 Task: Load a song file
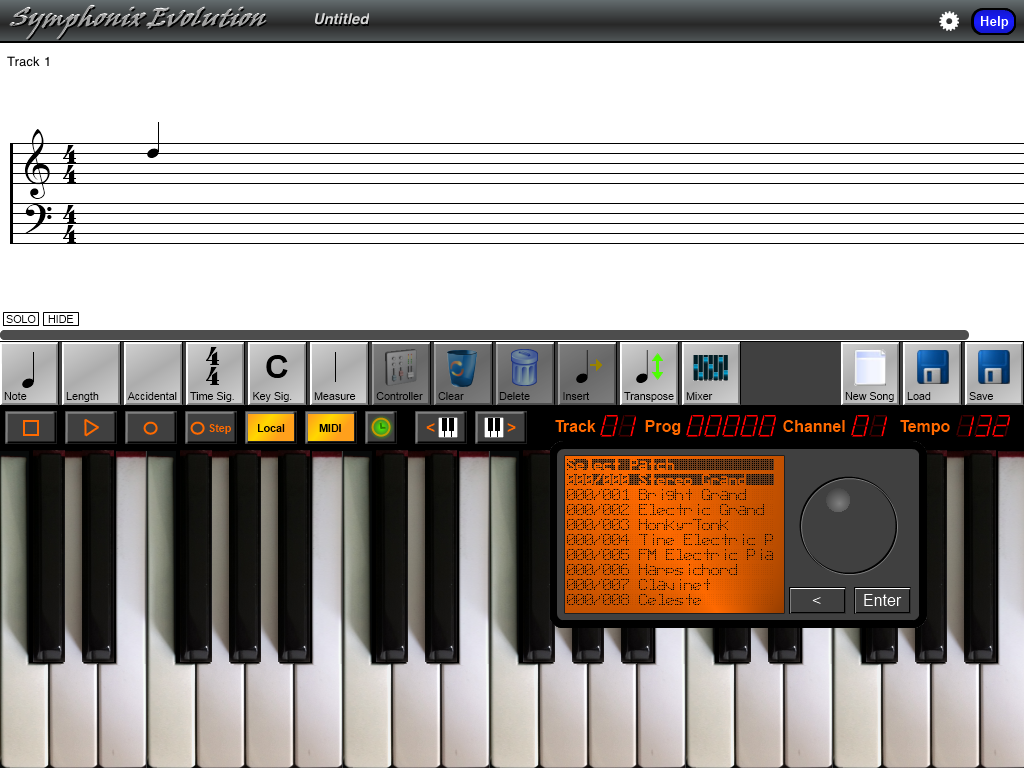click(x=931, y=374)
